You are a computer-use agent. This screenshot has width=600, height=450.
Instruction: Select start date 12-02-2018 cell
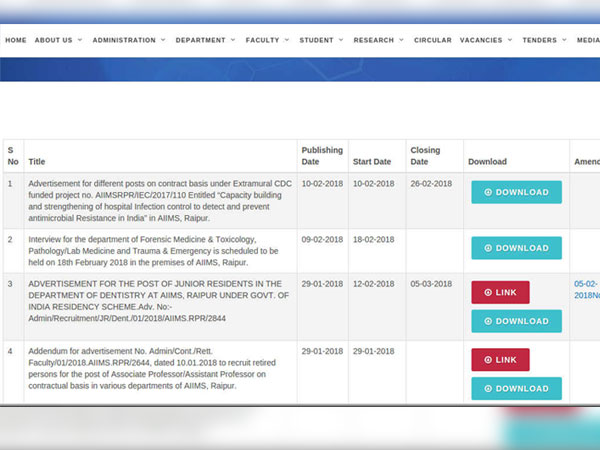click(x=373, y=284)
